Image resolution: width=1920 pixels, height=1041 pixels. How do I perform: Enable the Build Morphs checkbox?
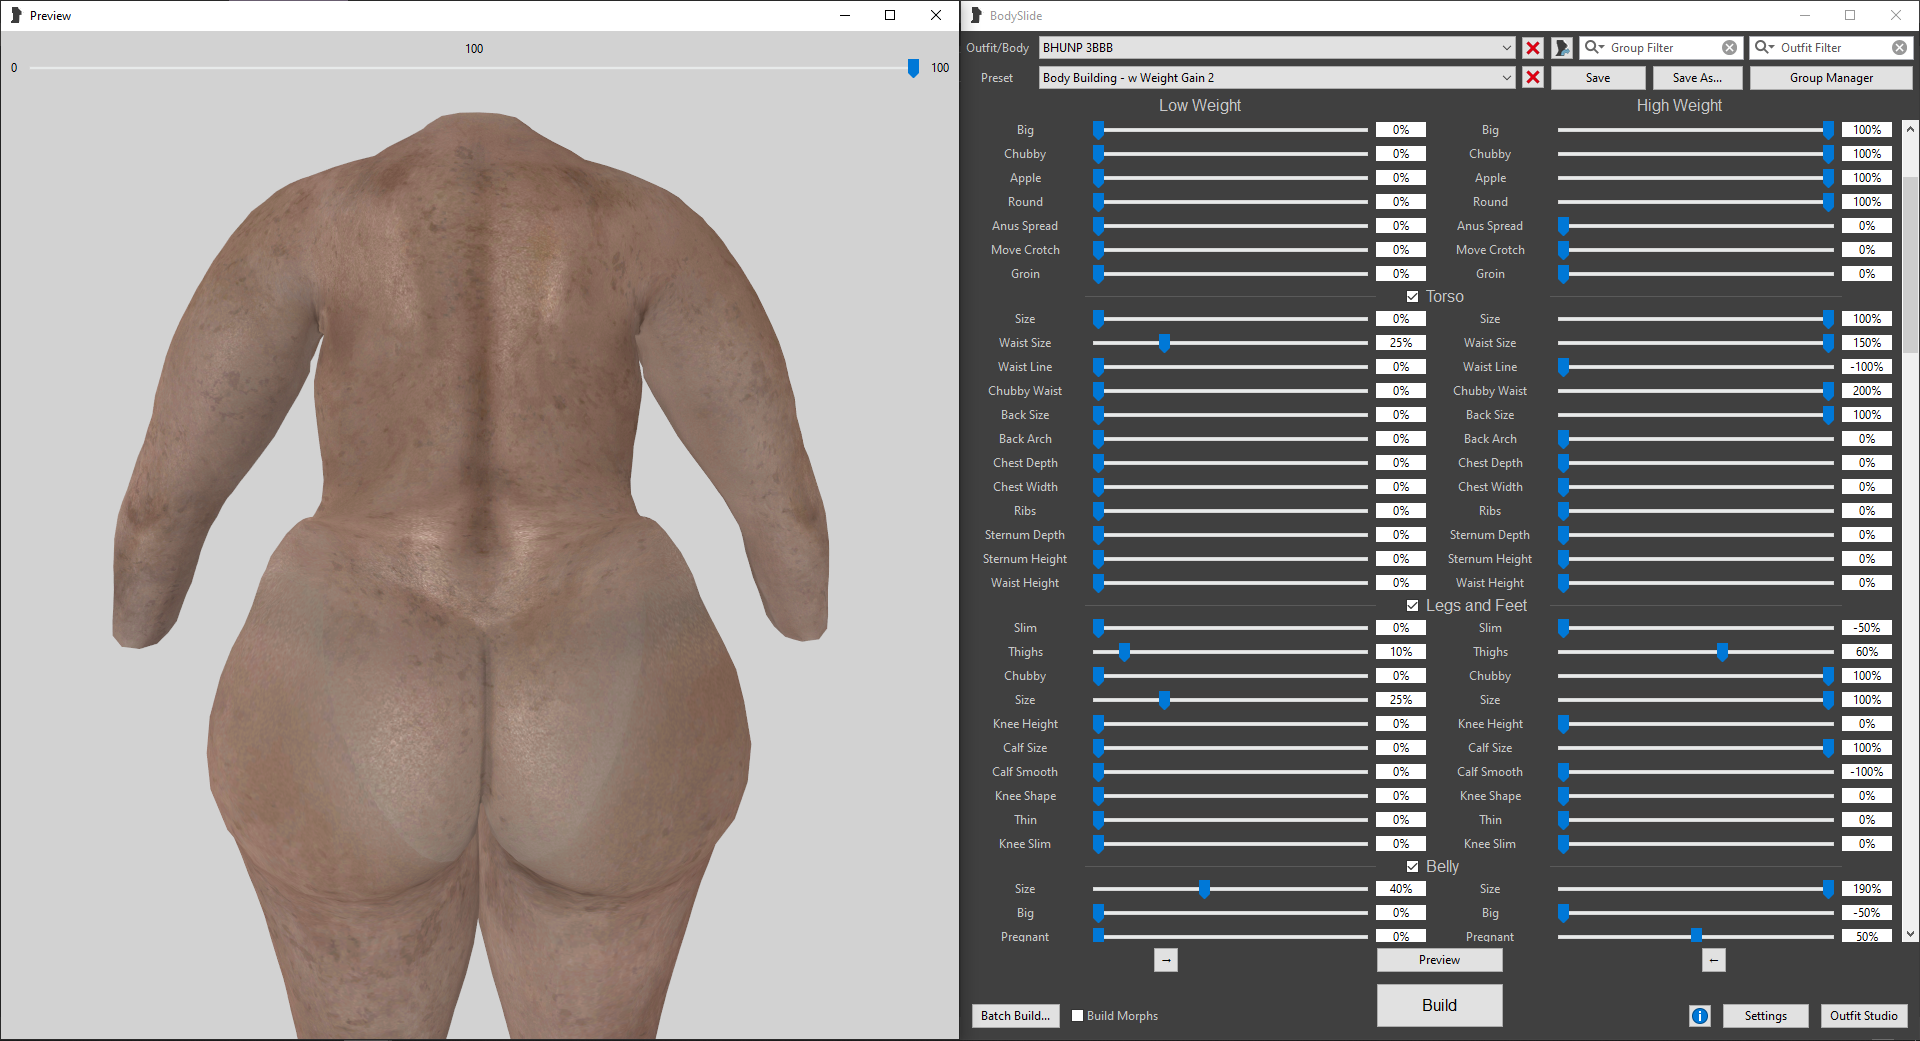click(x=1077, y=1016)
